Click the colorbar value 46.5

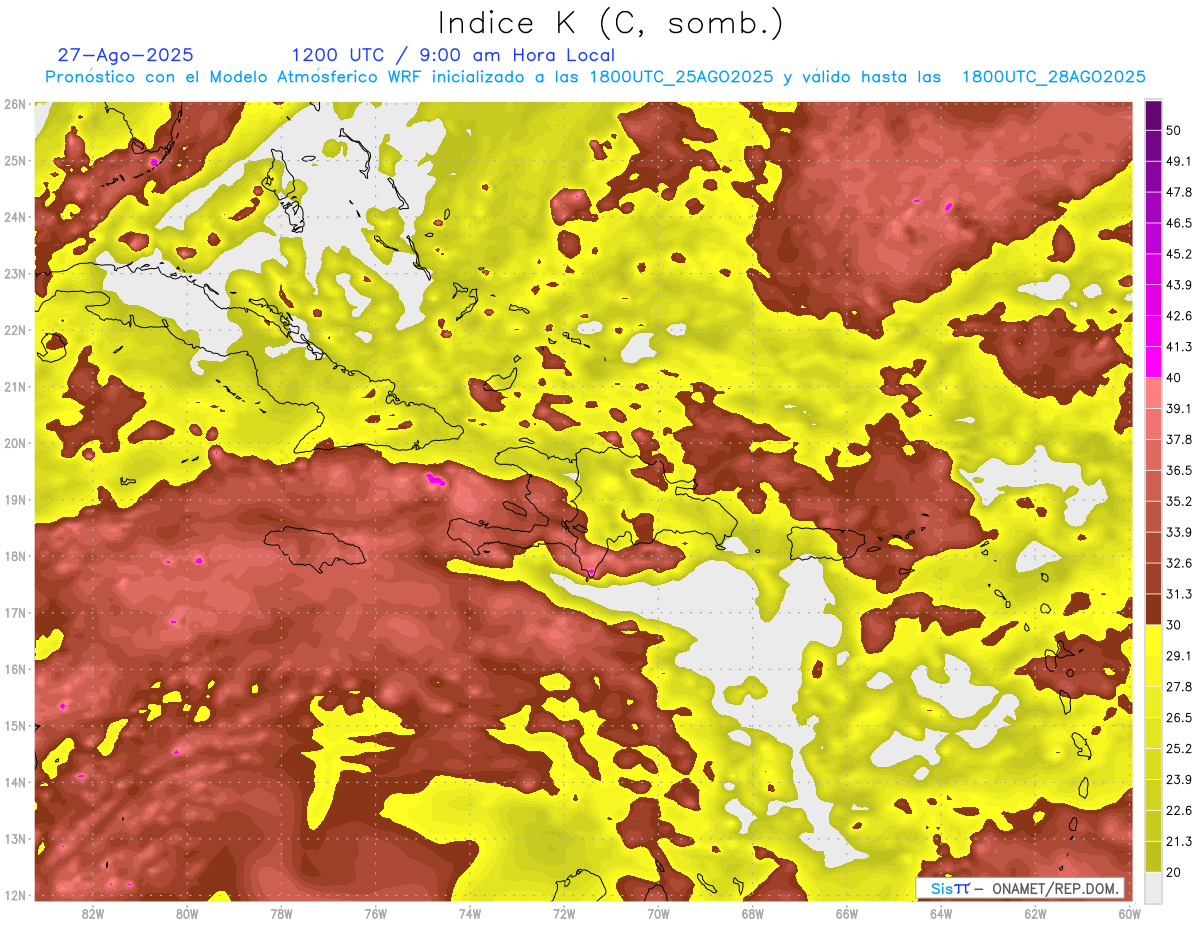1179,223
